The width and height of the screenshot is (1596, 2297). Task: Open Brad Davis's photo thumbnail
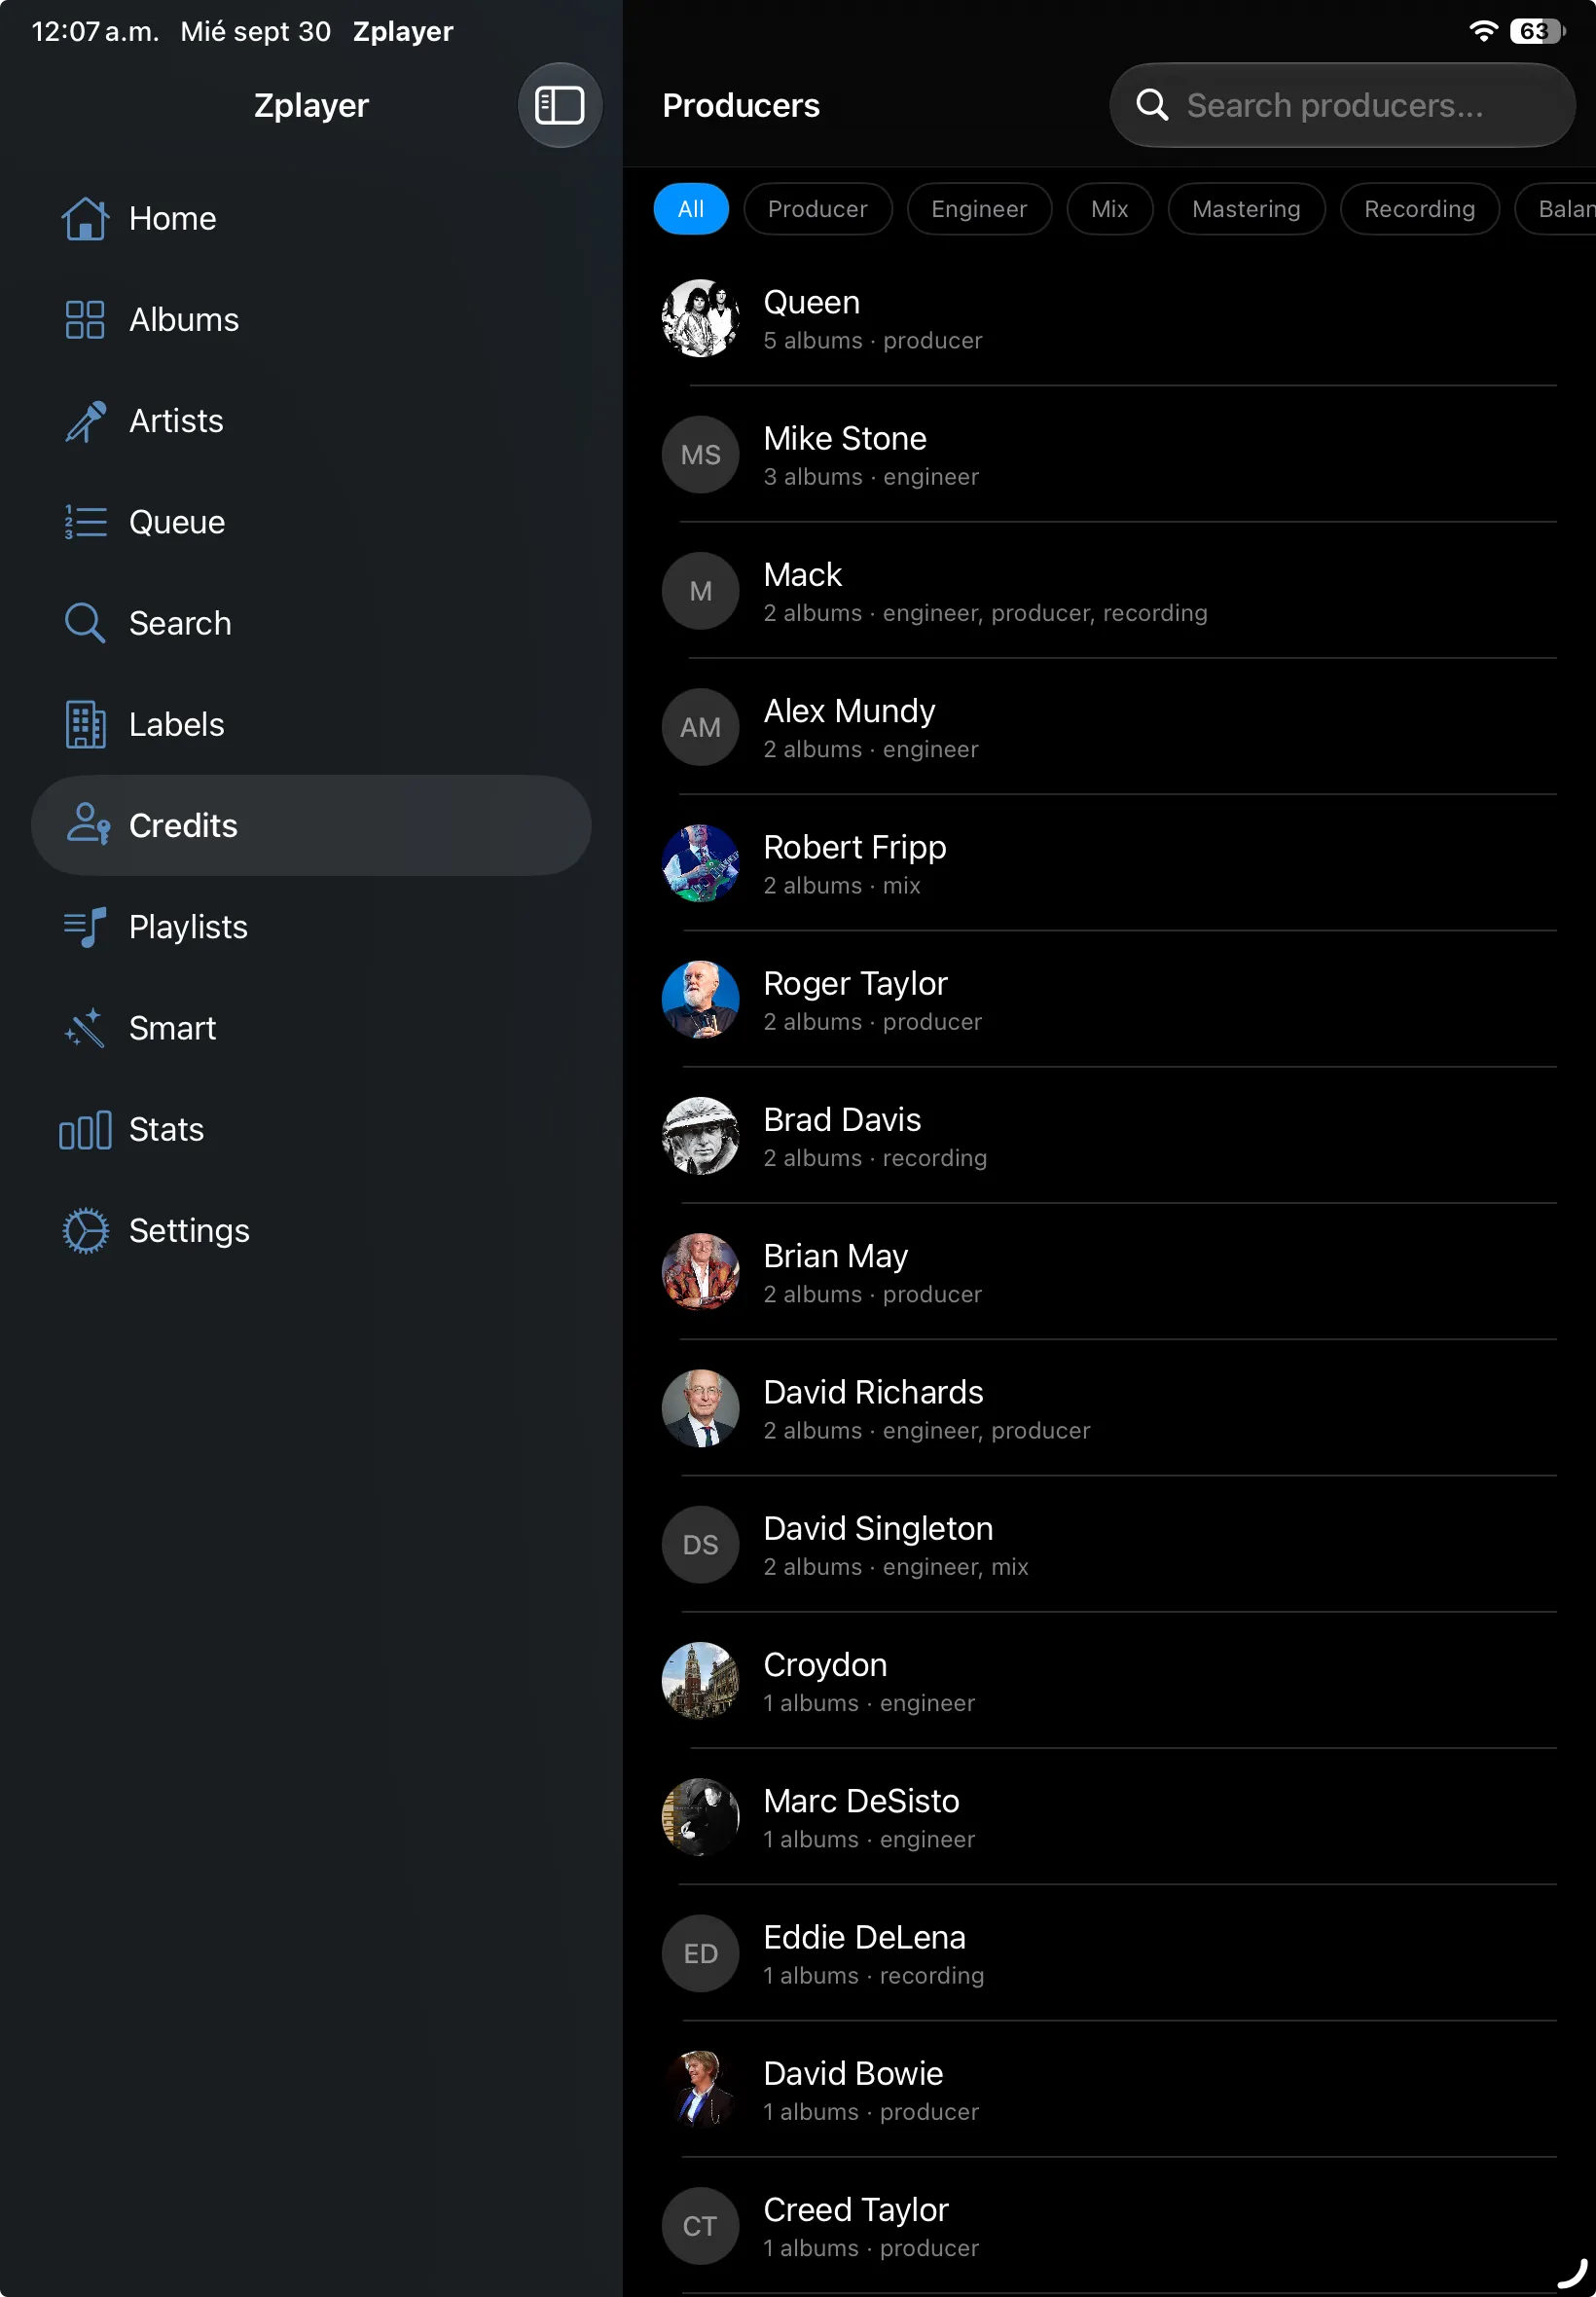700,1136
